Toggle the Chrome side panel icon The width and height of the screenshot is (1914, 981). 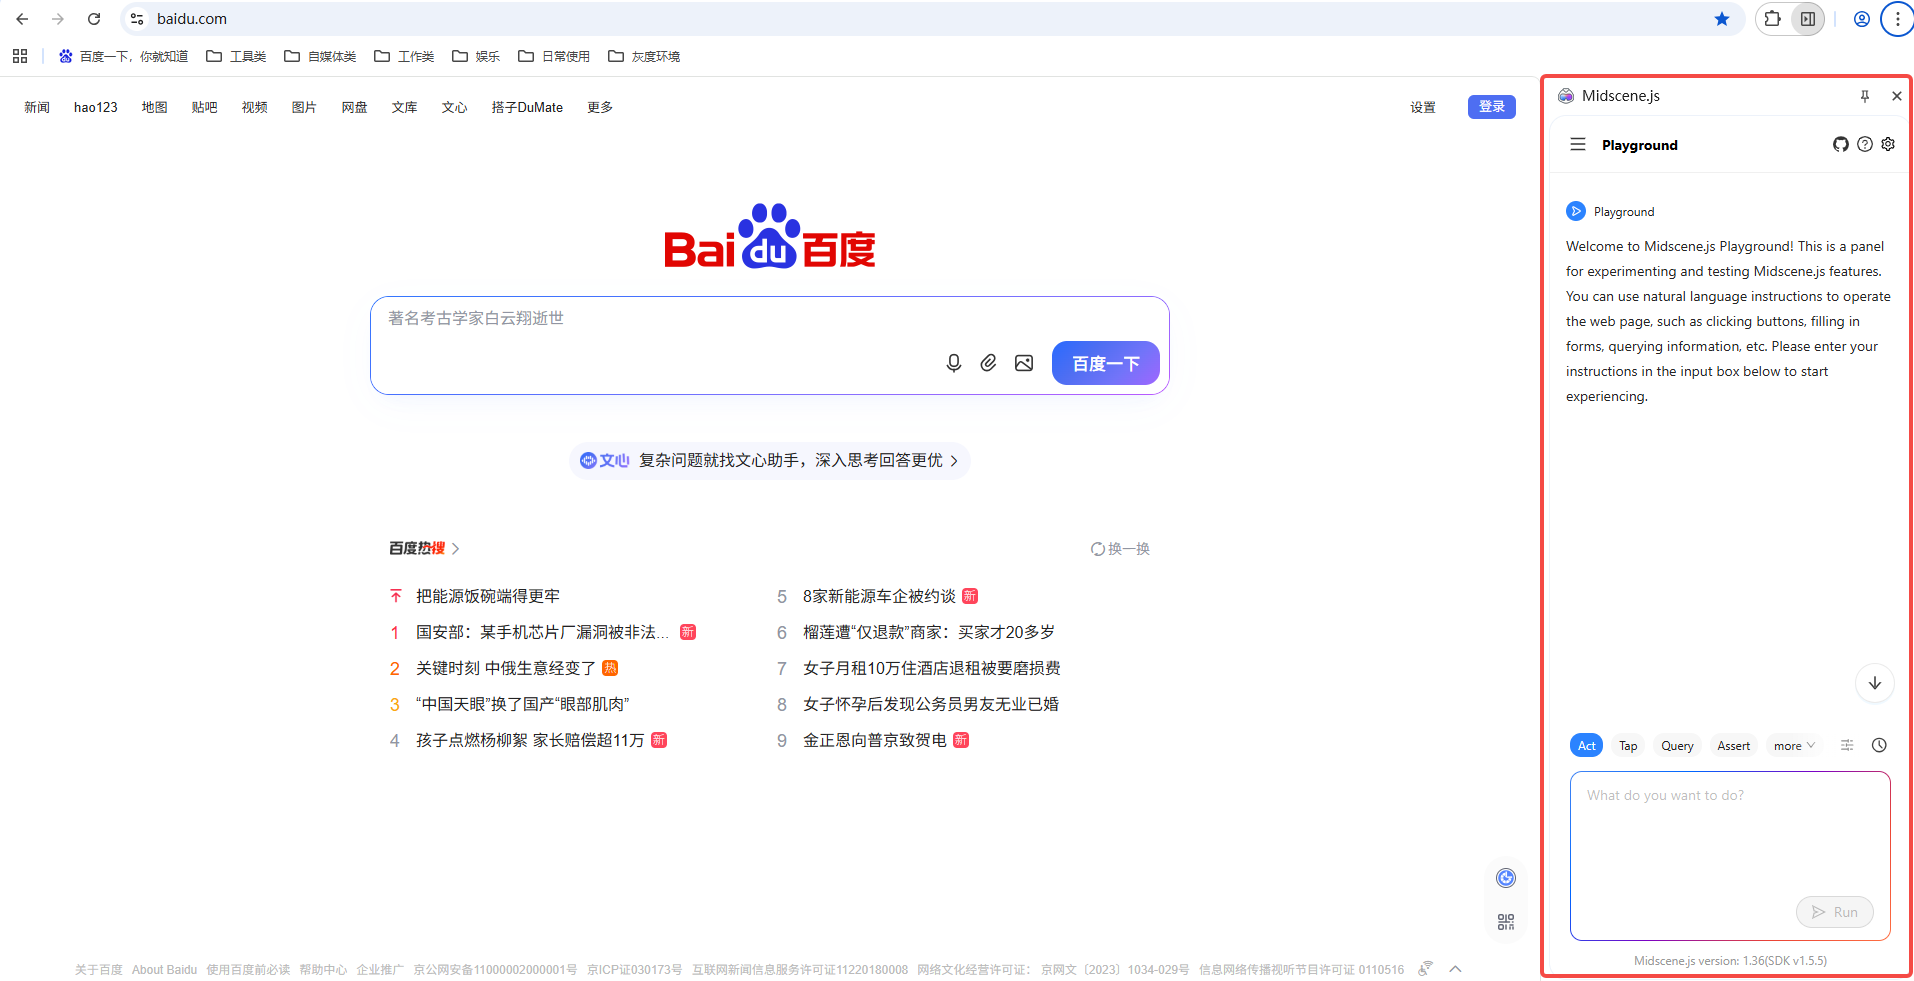tap(1808, 19)
